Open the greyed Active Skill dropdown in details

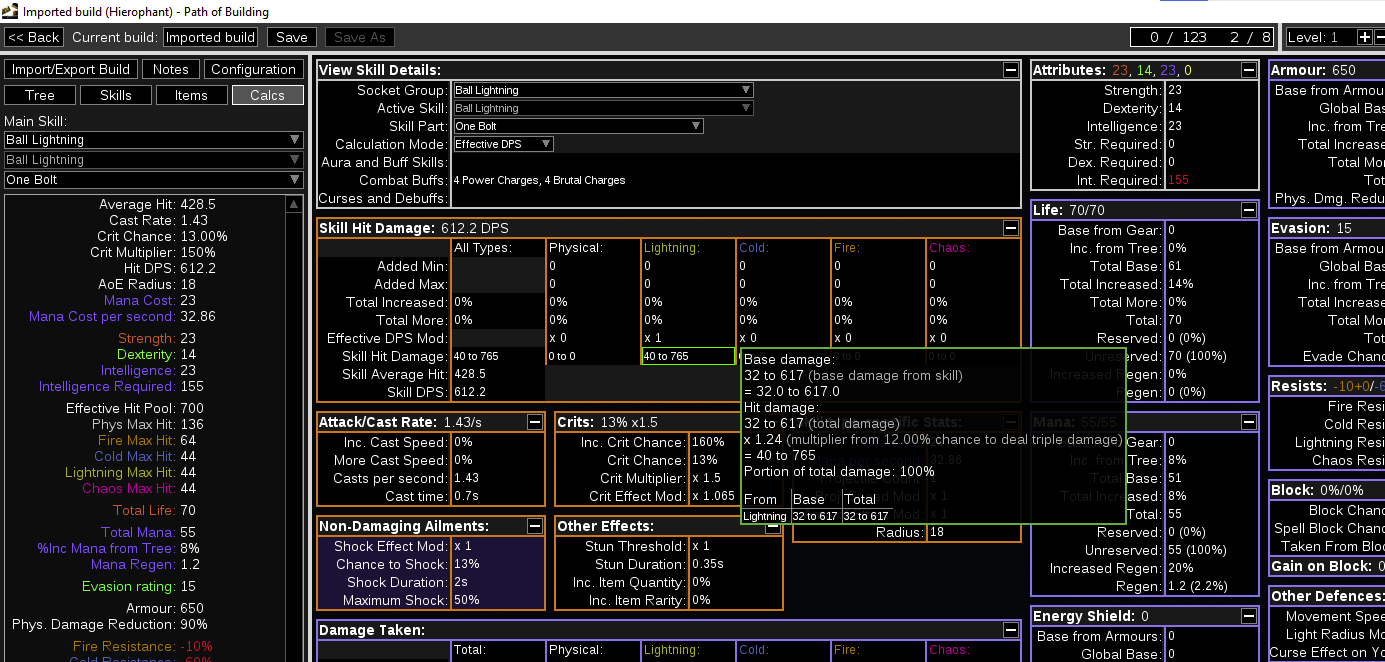(603, 108)
